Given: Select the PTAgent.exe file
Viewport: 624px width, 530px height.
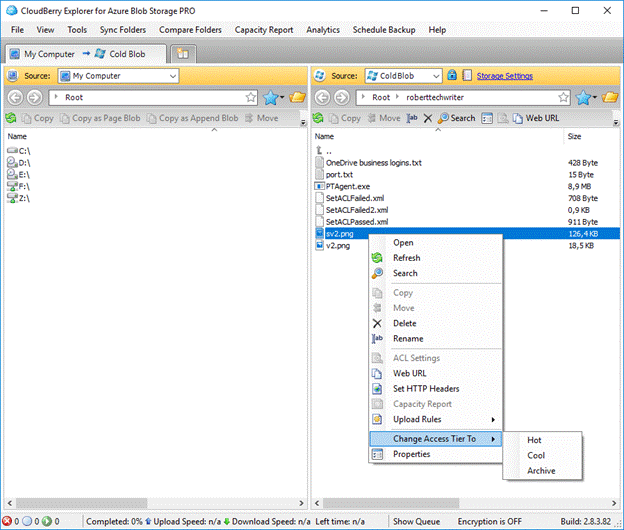Looking at the screenshot, I should pos(348,186).
